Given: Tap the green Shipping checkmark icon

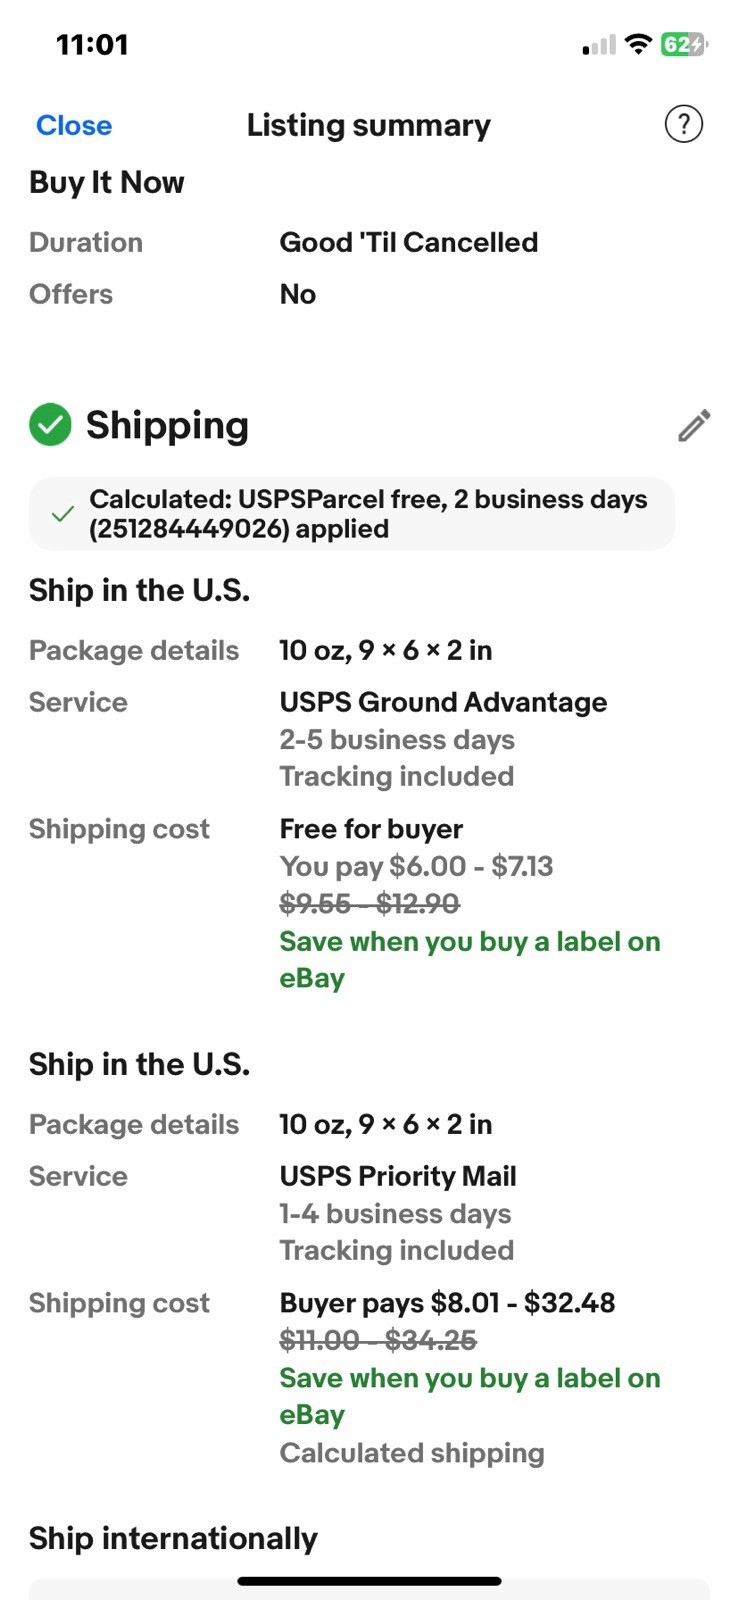Looking at the screenshot, I should point(50,425).
